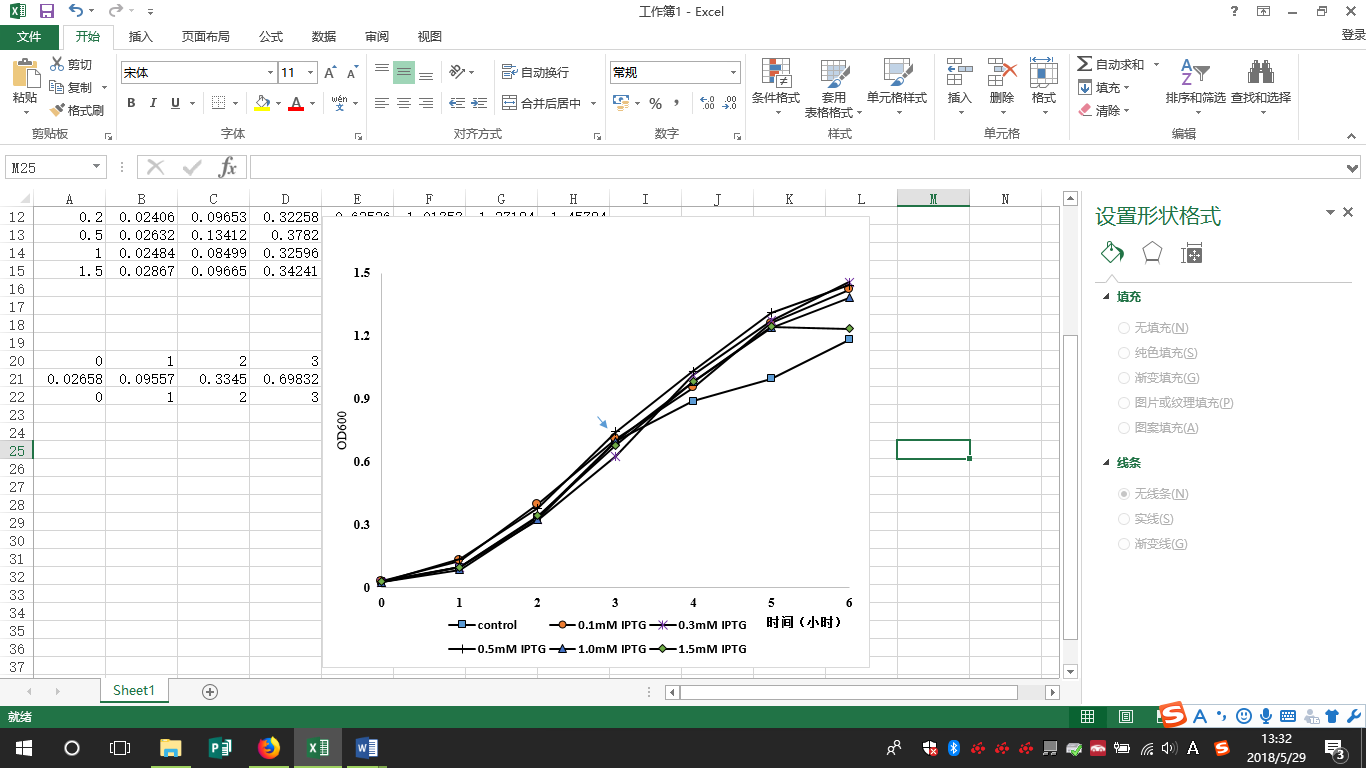Image resolution: width=1366 pixels, height=768 pixels.
Task: Apply italic formatting to text
Action: (x=153, y=103)
